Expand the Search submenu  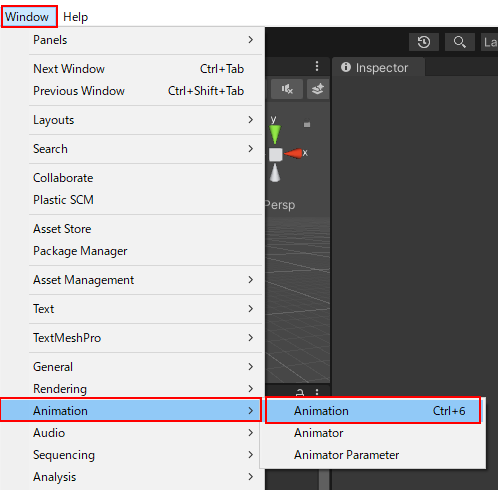pyautogui.click(x=132, y=149)
